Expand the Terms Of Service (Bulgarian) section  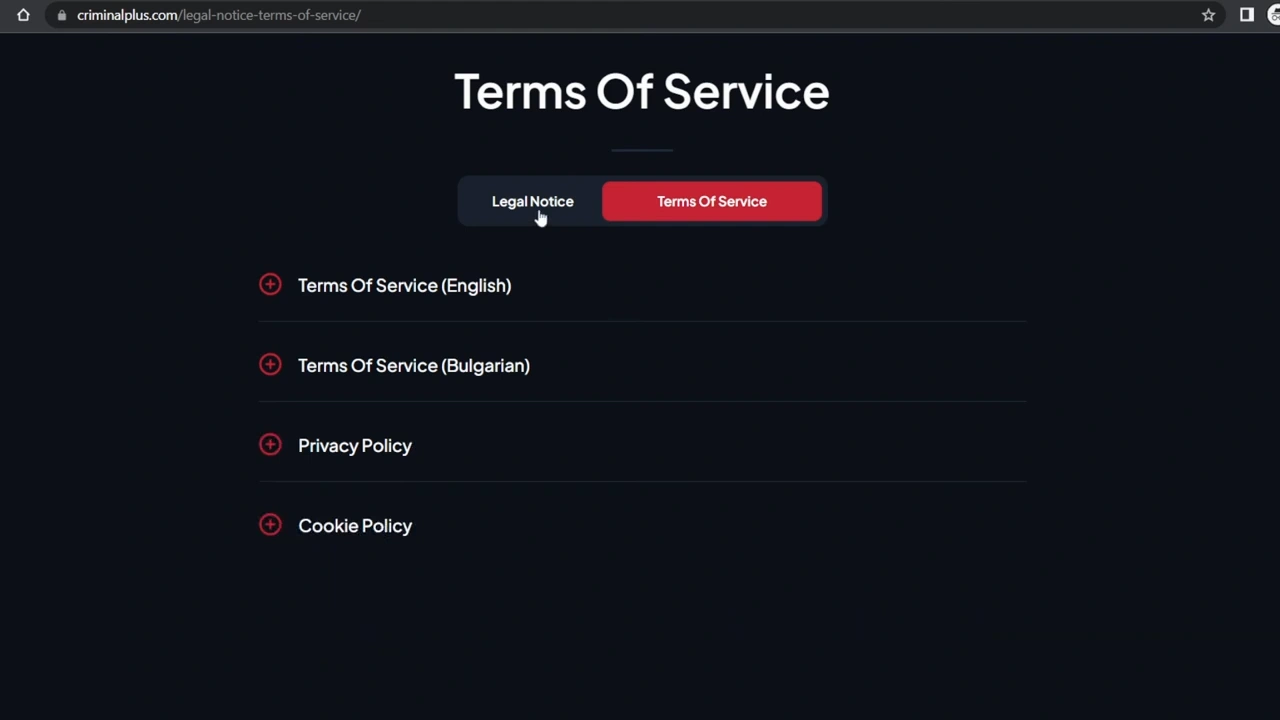click(413, 365)
